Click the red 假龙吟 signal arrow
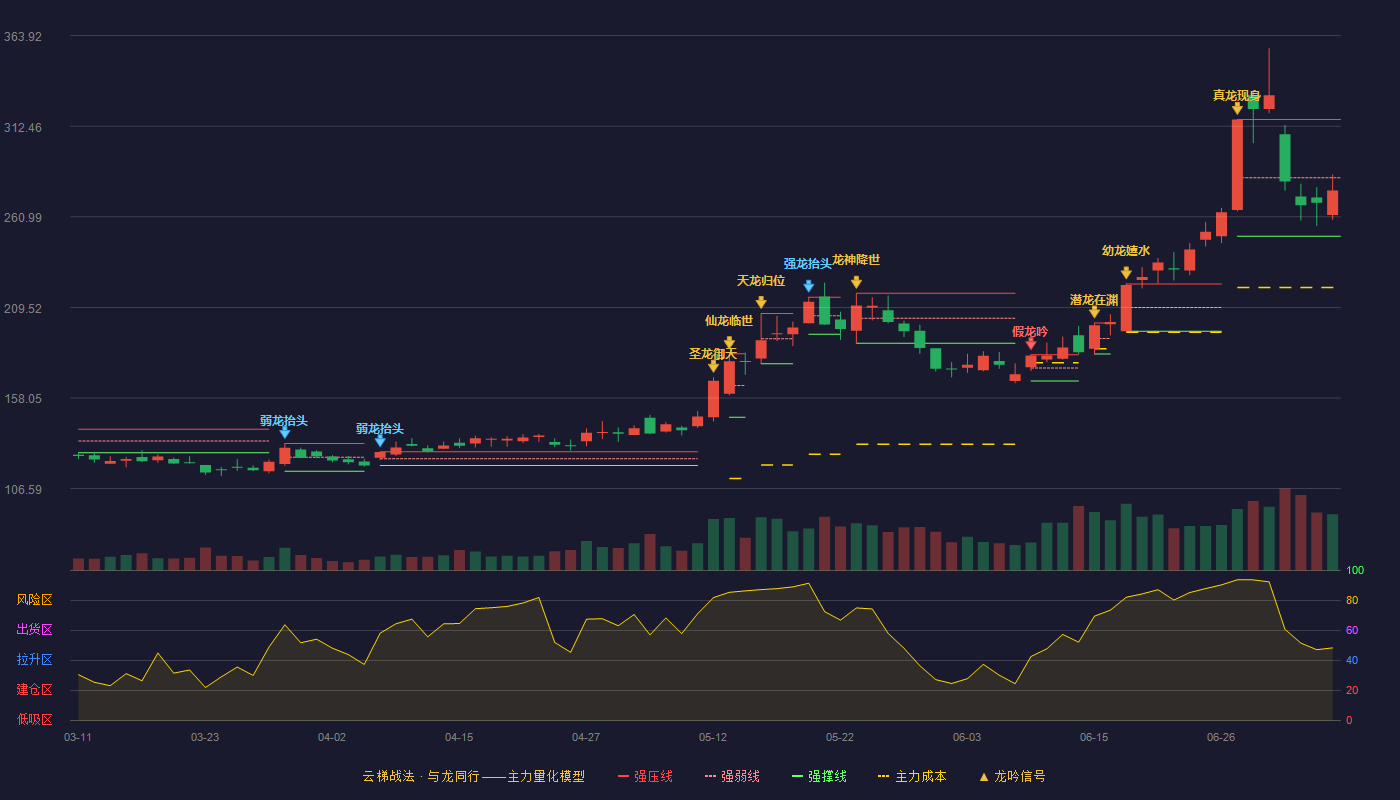Viewport: 1400px width, 800px height. (1031, 344)
